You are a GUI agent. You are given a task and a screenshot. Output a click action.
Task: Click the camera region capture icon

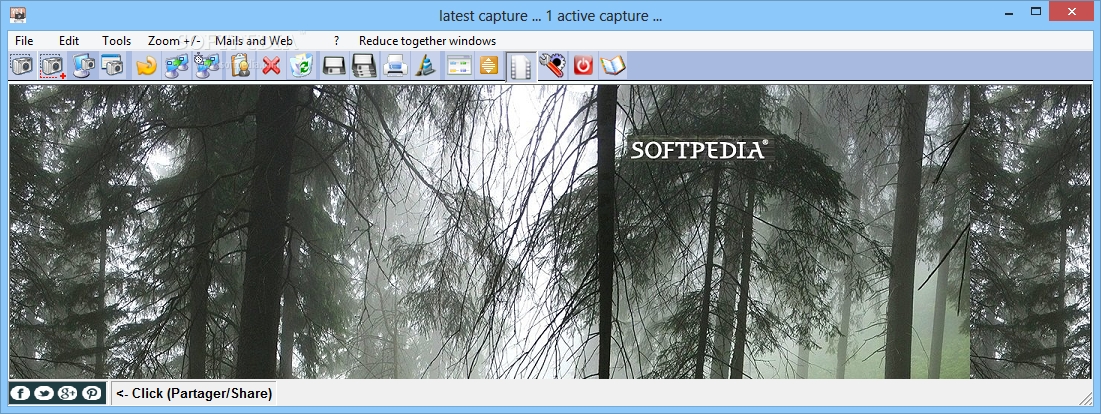pyautogui.click(x=22, y=66)
